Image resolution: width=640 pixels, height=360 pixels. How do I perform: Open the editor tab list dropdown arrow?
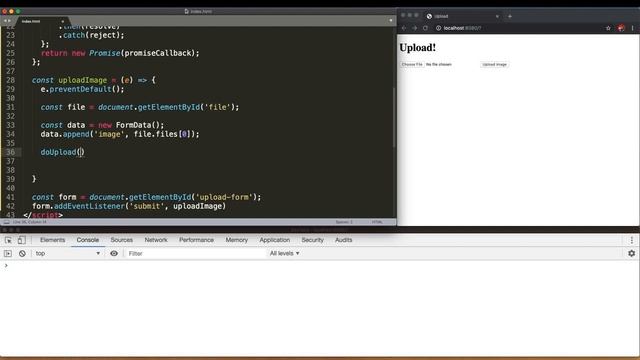pyautogui.click(x=391, y=20)
